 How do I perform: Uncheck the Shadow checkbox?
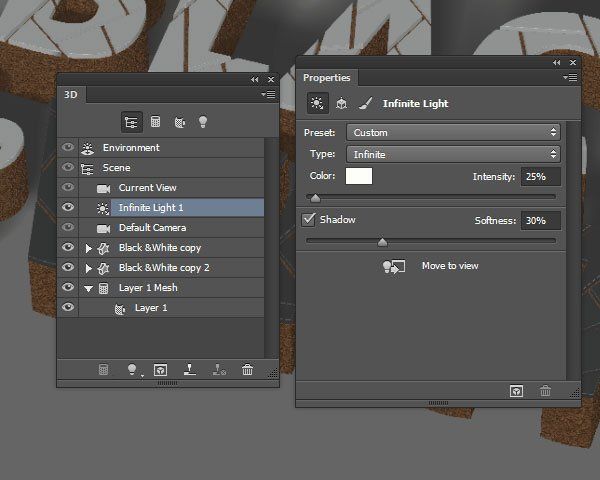pyautogui.click(x=308, y=220)
